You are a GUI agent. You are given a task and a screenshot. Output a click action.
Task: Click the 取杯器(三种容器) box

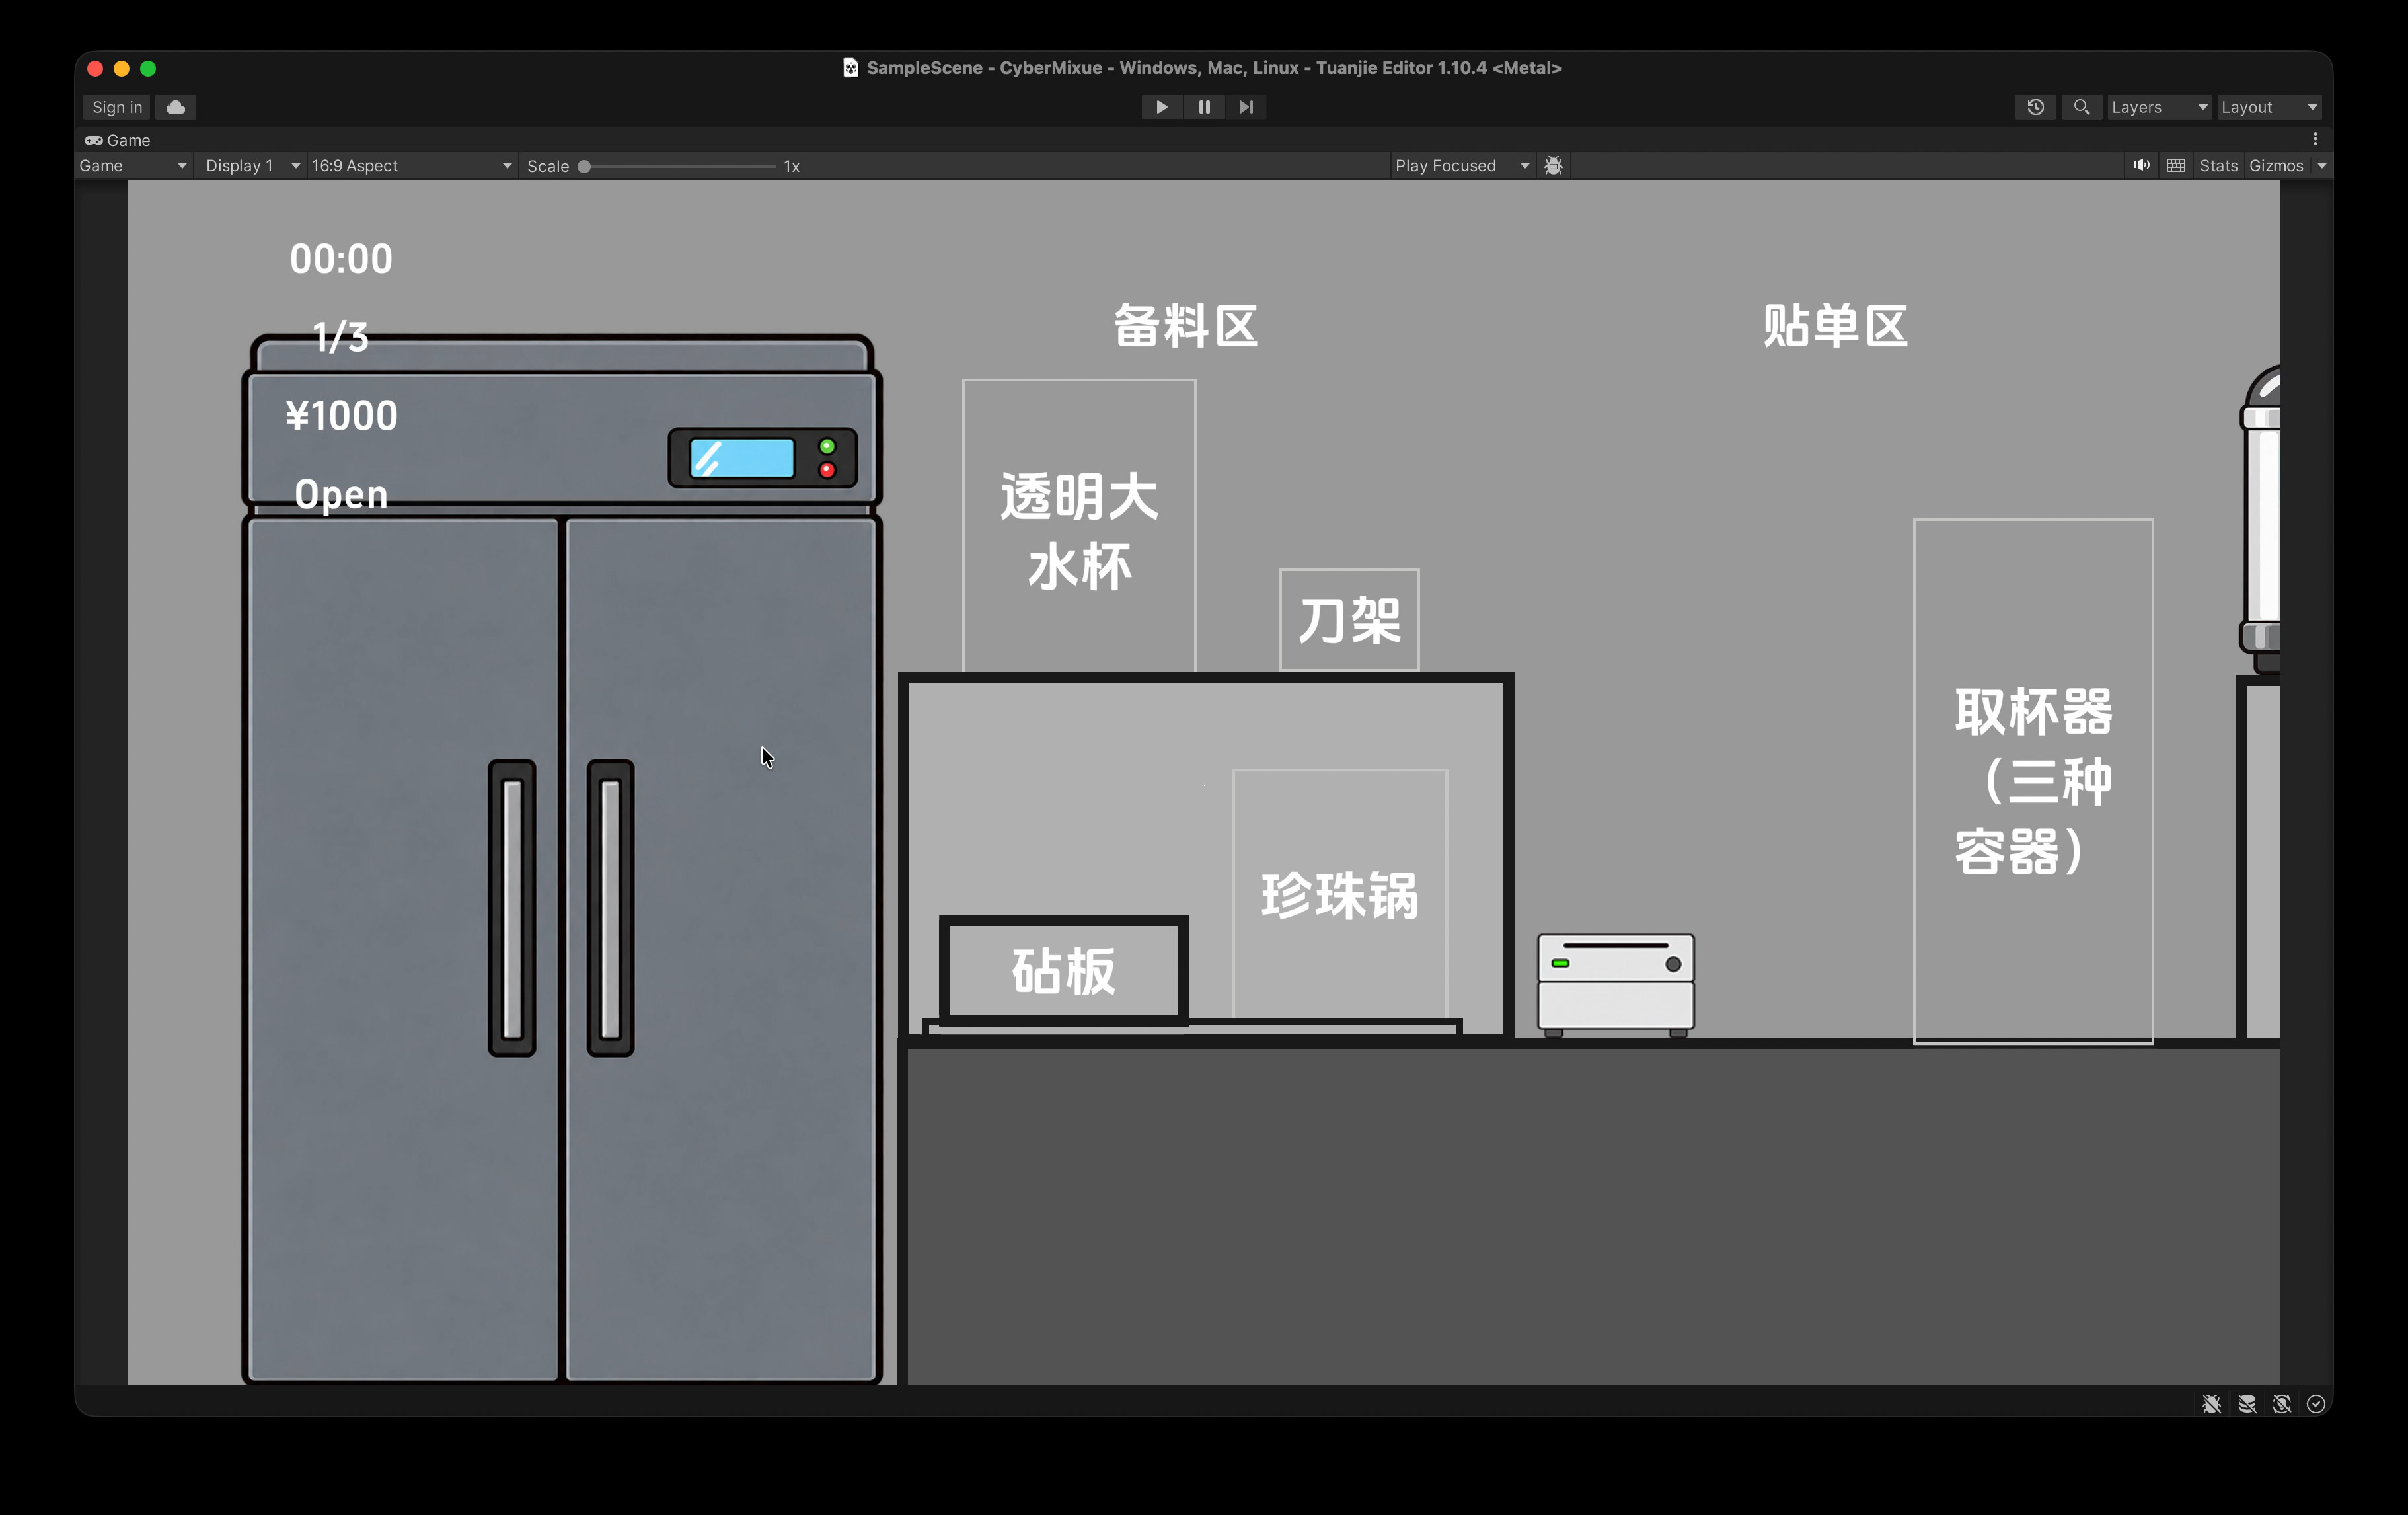click(x=2033, y=781)
